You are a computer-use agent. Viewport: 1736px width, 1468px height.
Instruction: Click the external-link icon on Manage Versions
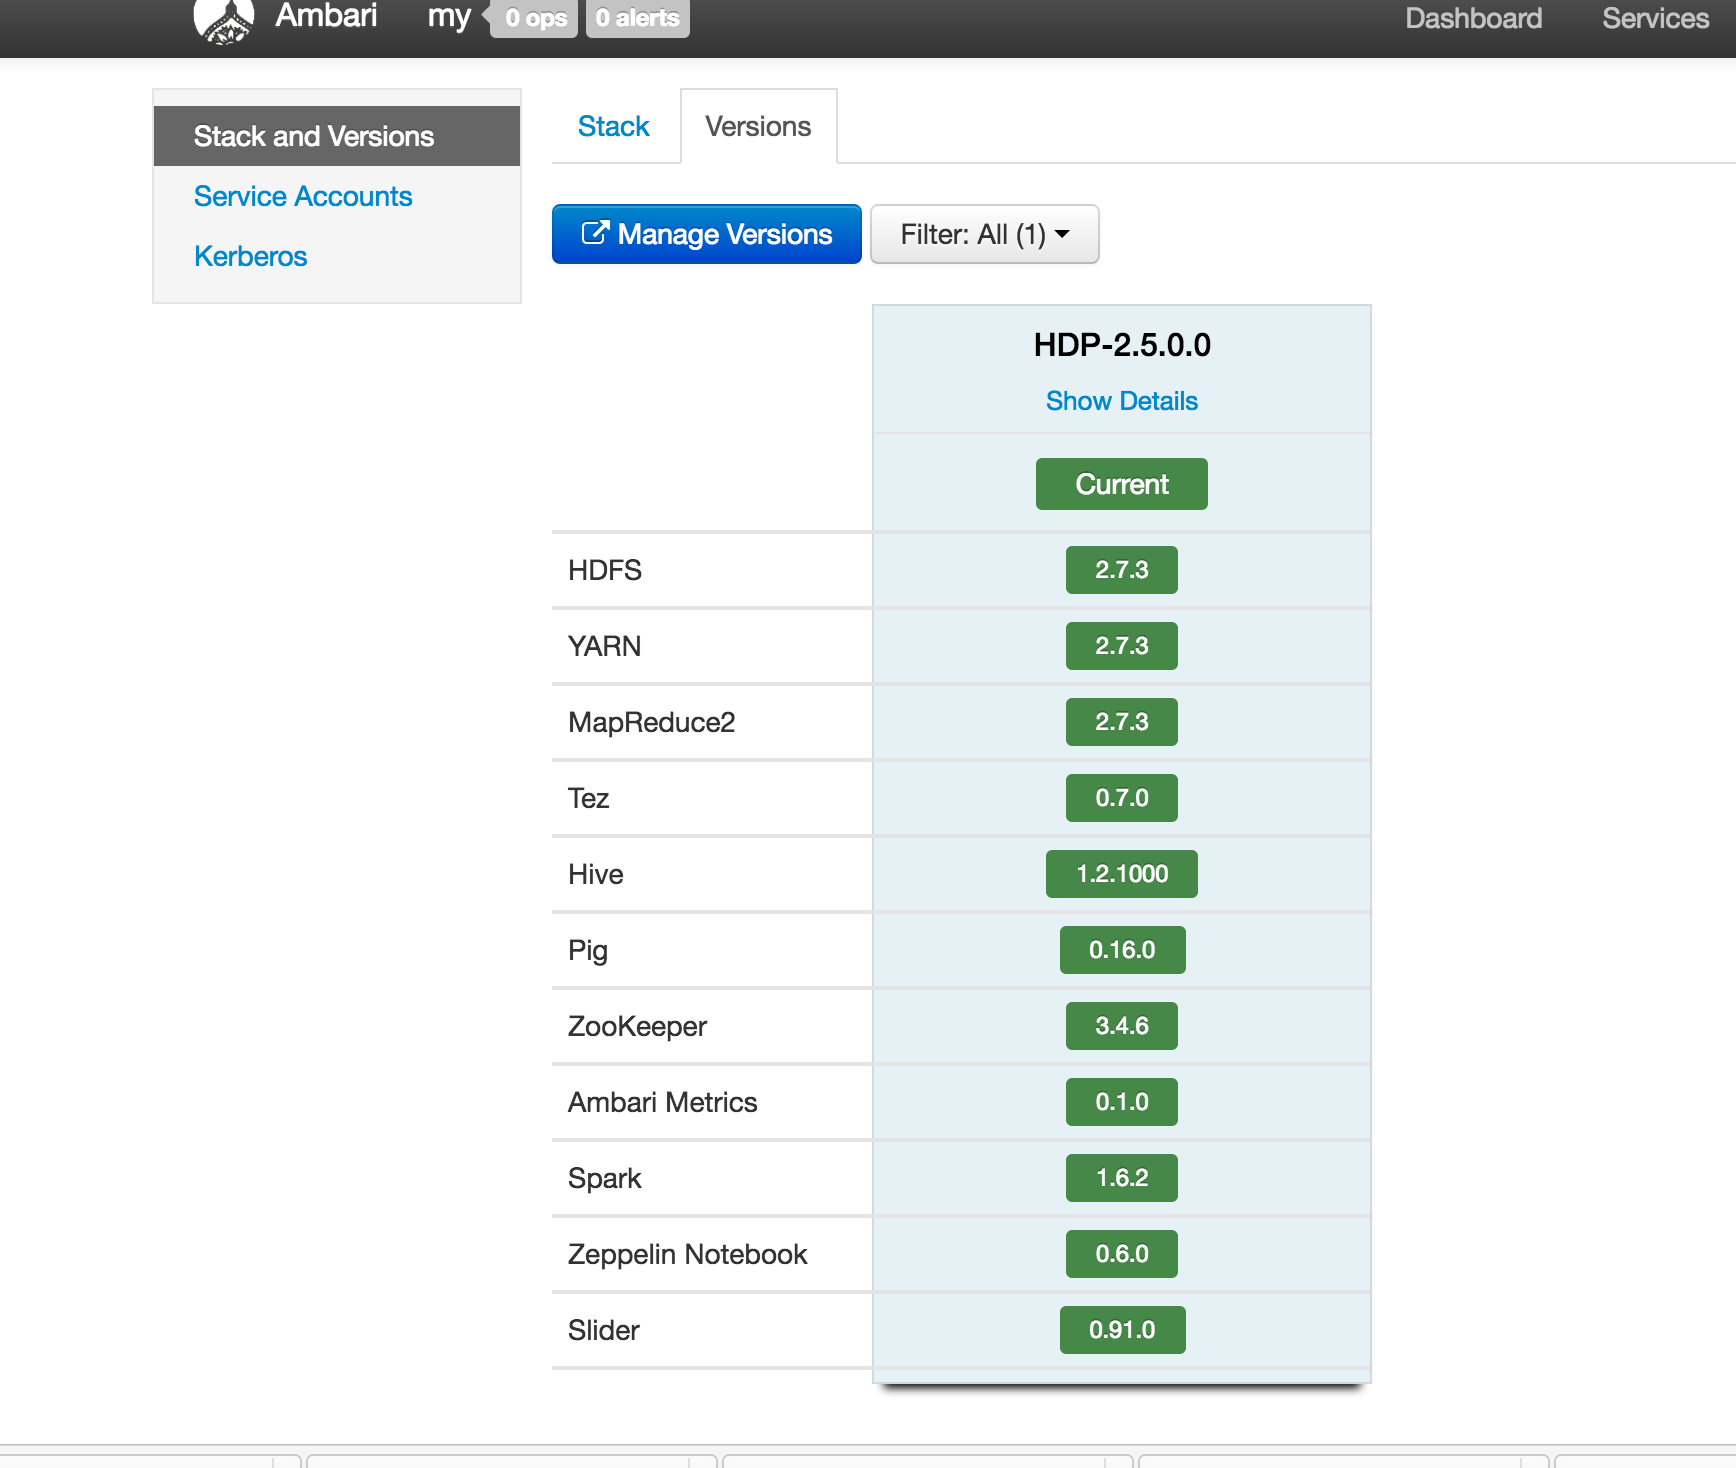(x=595, y=233)
